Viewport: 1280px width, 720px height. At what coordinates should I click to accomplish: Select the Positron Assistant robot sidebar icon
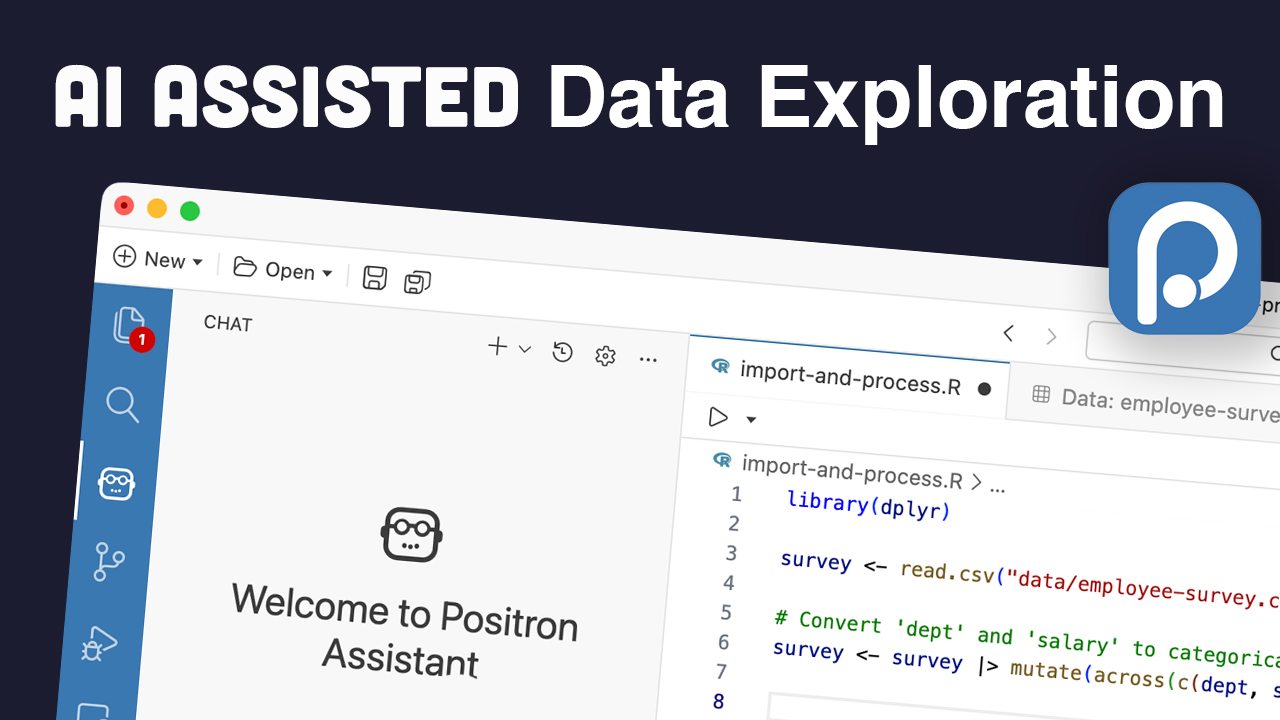[x=116, y=484]
